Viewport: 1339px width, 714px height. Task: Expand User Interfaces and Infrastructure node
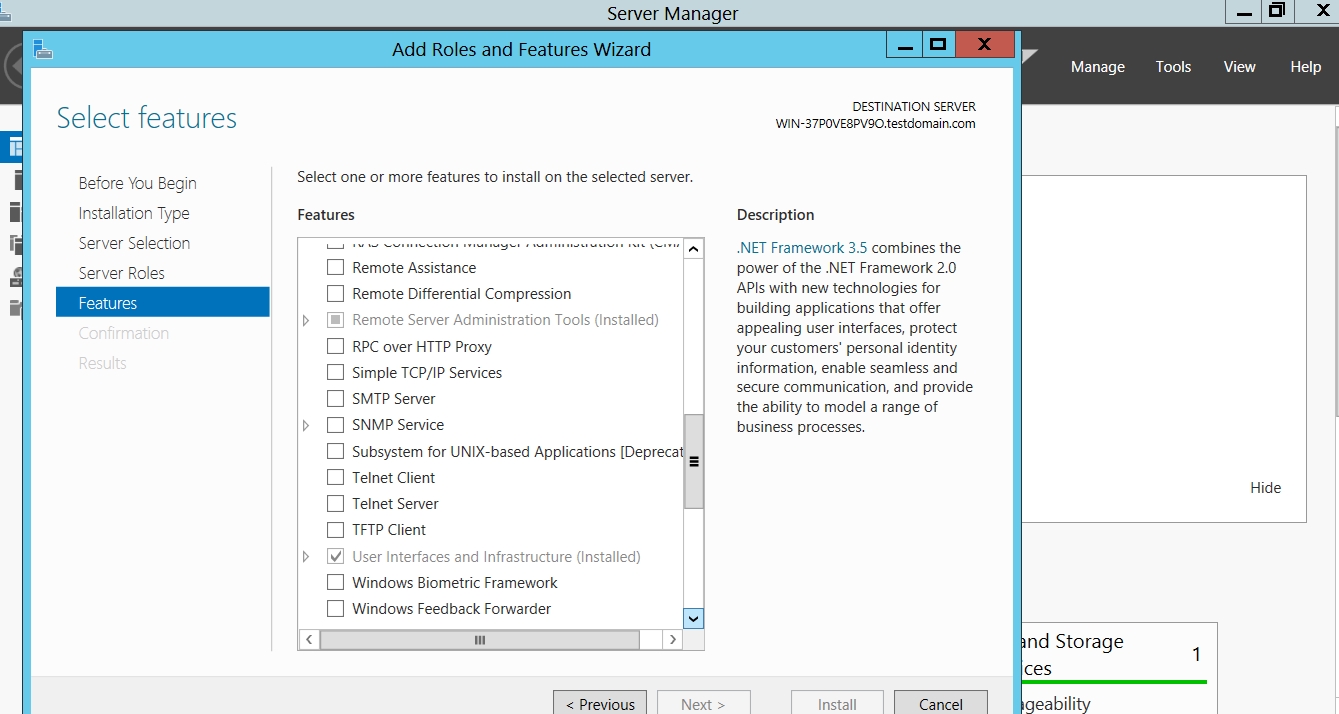click(306, 557)
